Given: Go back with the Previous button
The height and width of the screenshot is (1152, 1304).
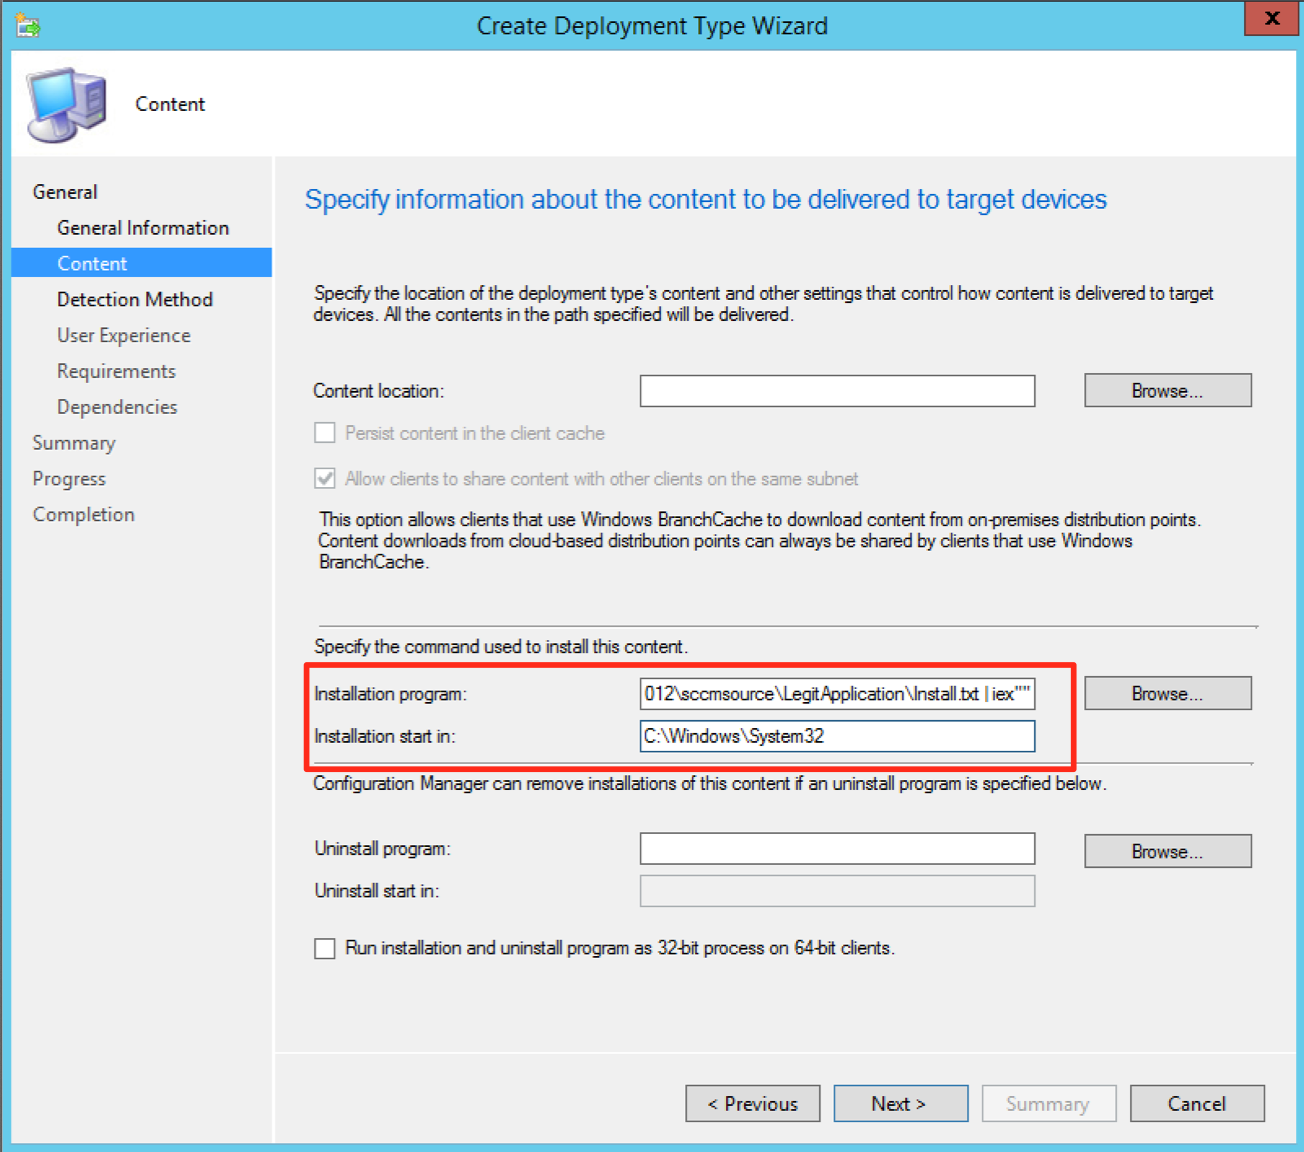Looking at the screenshot, I should [x=752, y=1104].
